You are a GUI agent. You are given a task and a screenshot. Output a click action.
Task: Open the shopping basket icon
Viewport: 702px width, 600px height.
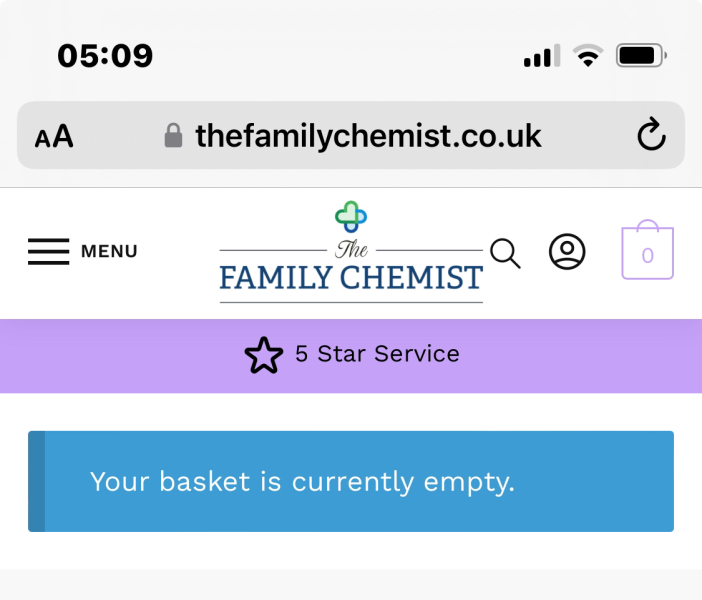[647, 252]
